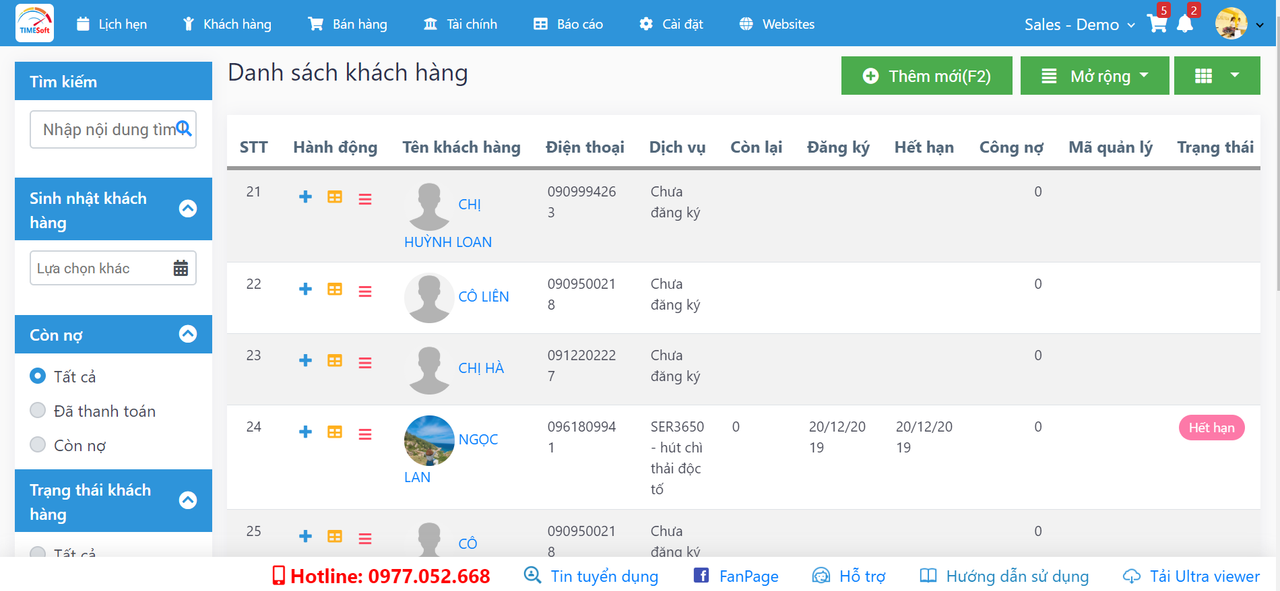The image size is (1280, 591).
Task: Open customer CHỊ HUỲNH LOAN
Action: [448, 241]
